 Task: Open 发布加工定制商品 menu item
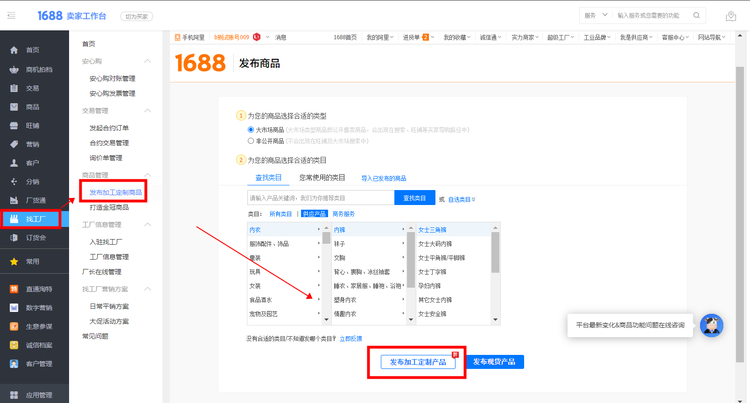(x=116, y=192)
